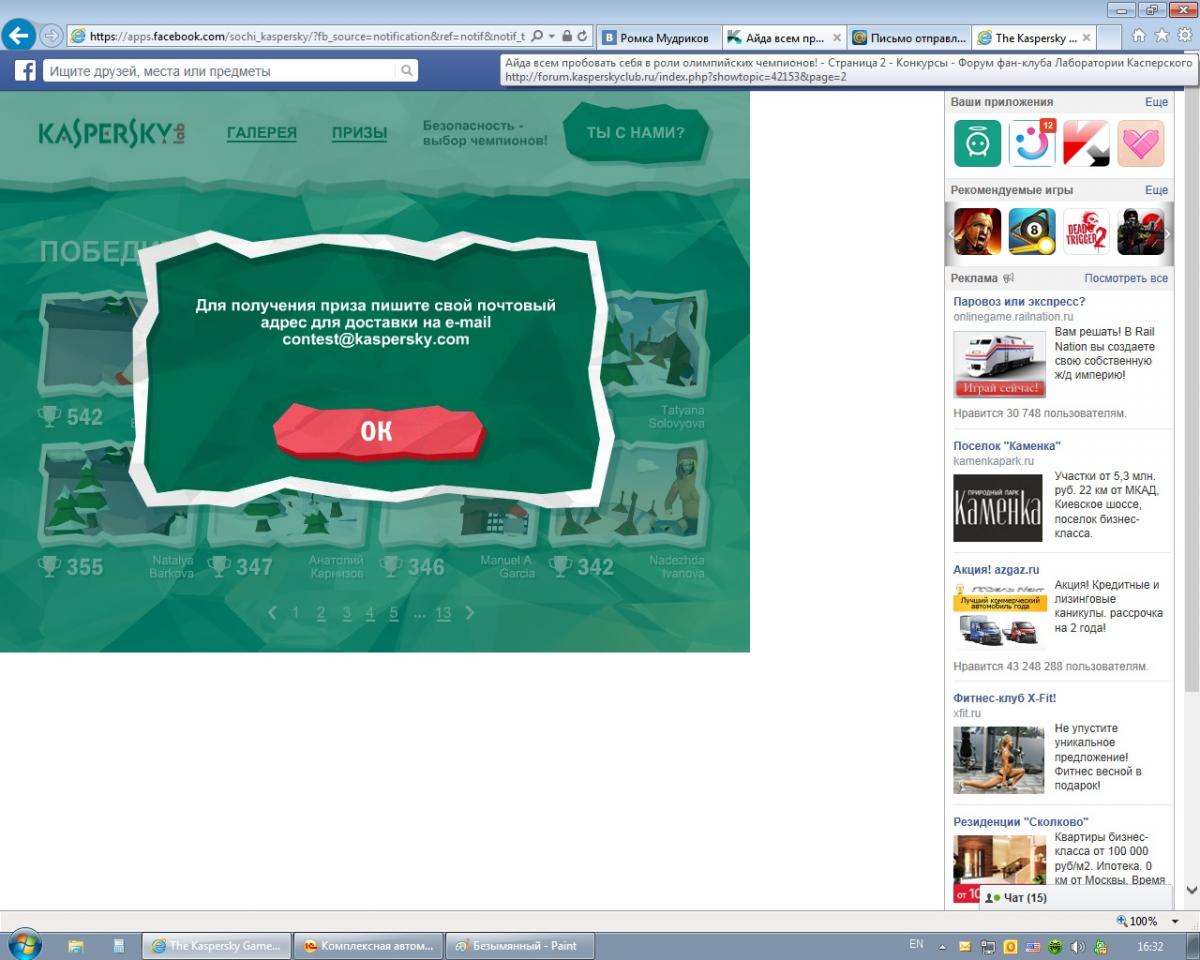1200x960 pixels.
Task: Open the Паровоз или экспресс? ad link
Action: tap(1019, 301)
